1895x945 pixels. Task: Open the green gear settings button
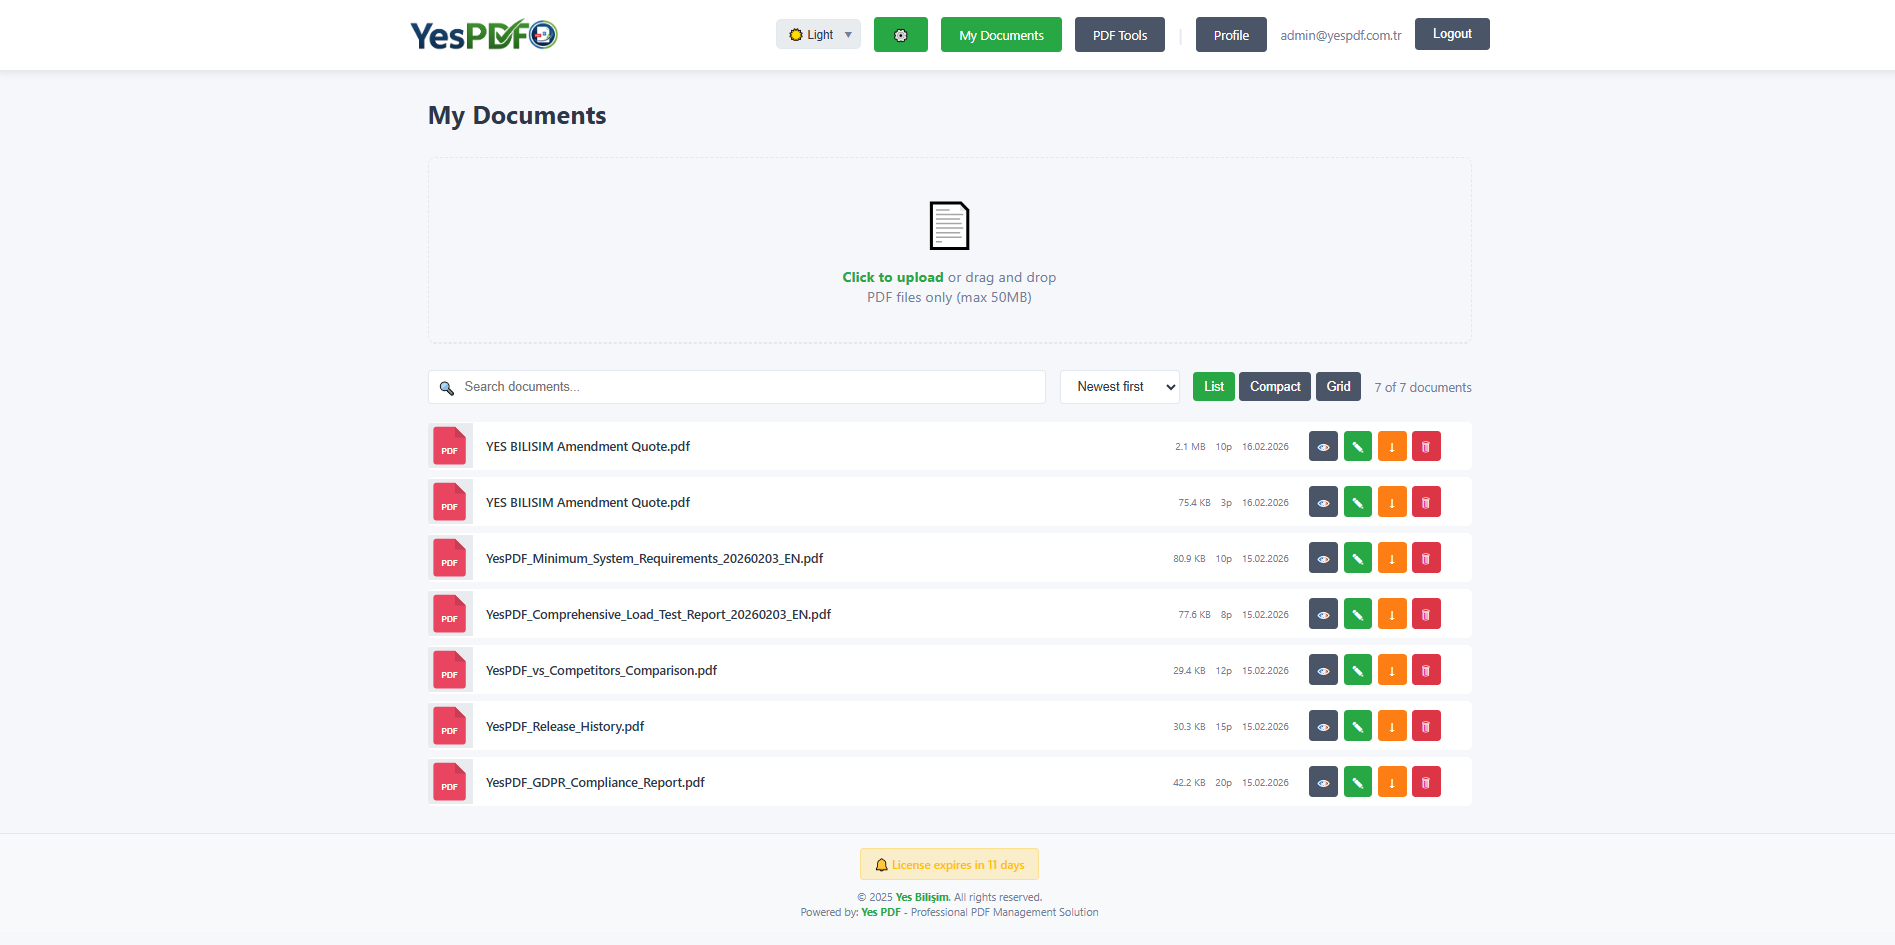point(900,35)
